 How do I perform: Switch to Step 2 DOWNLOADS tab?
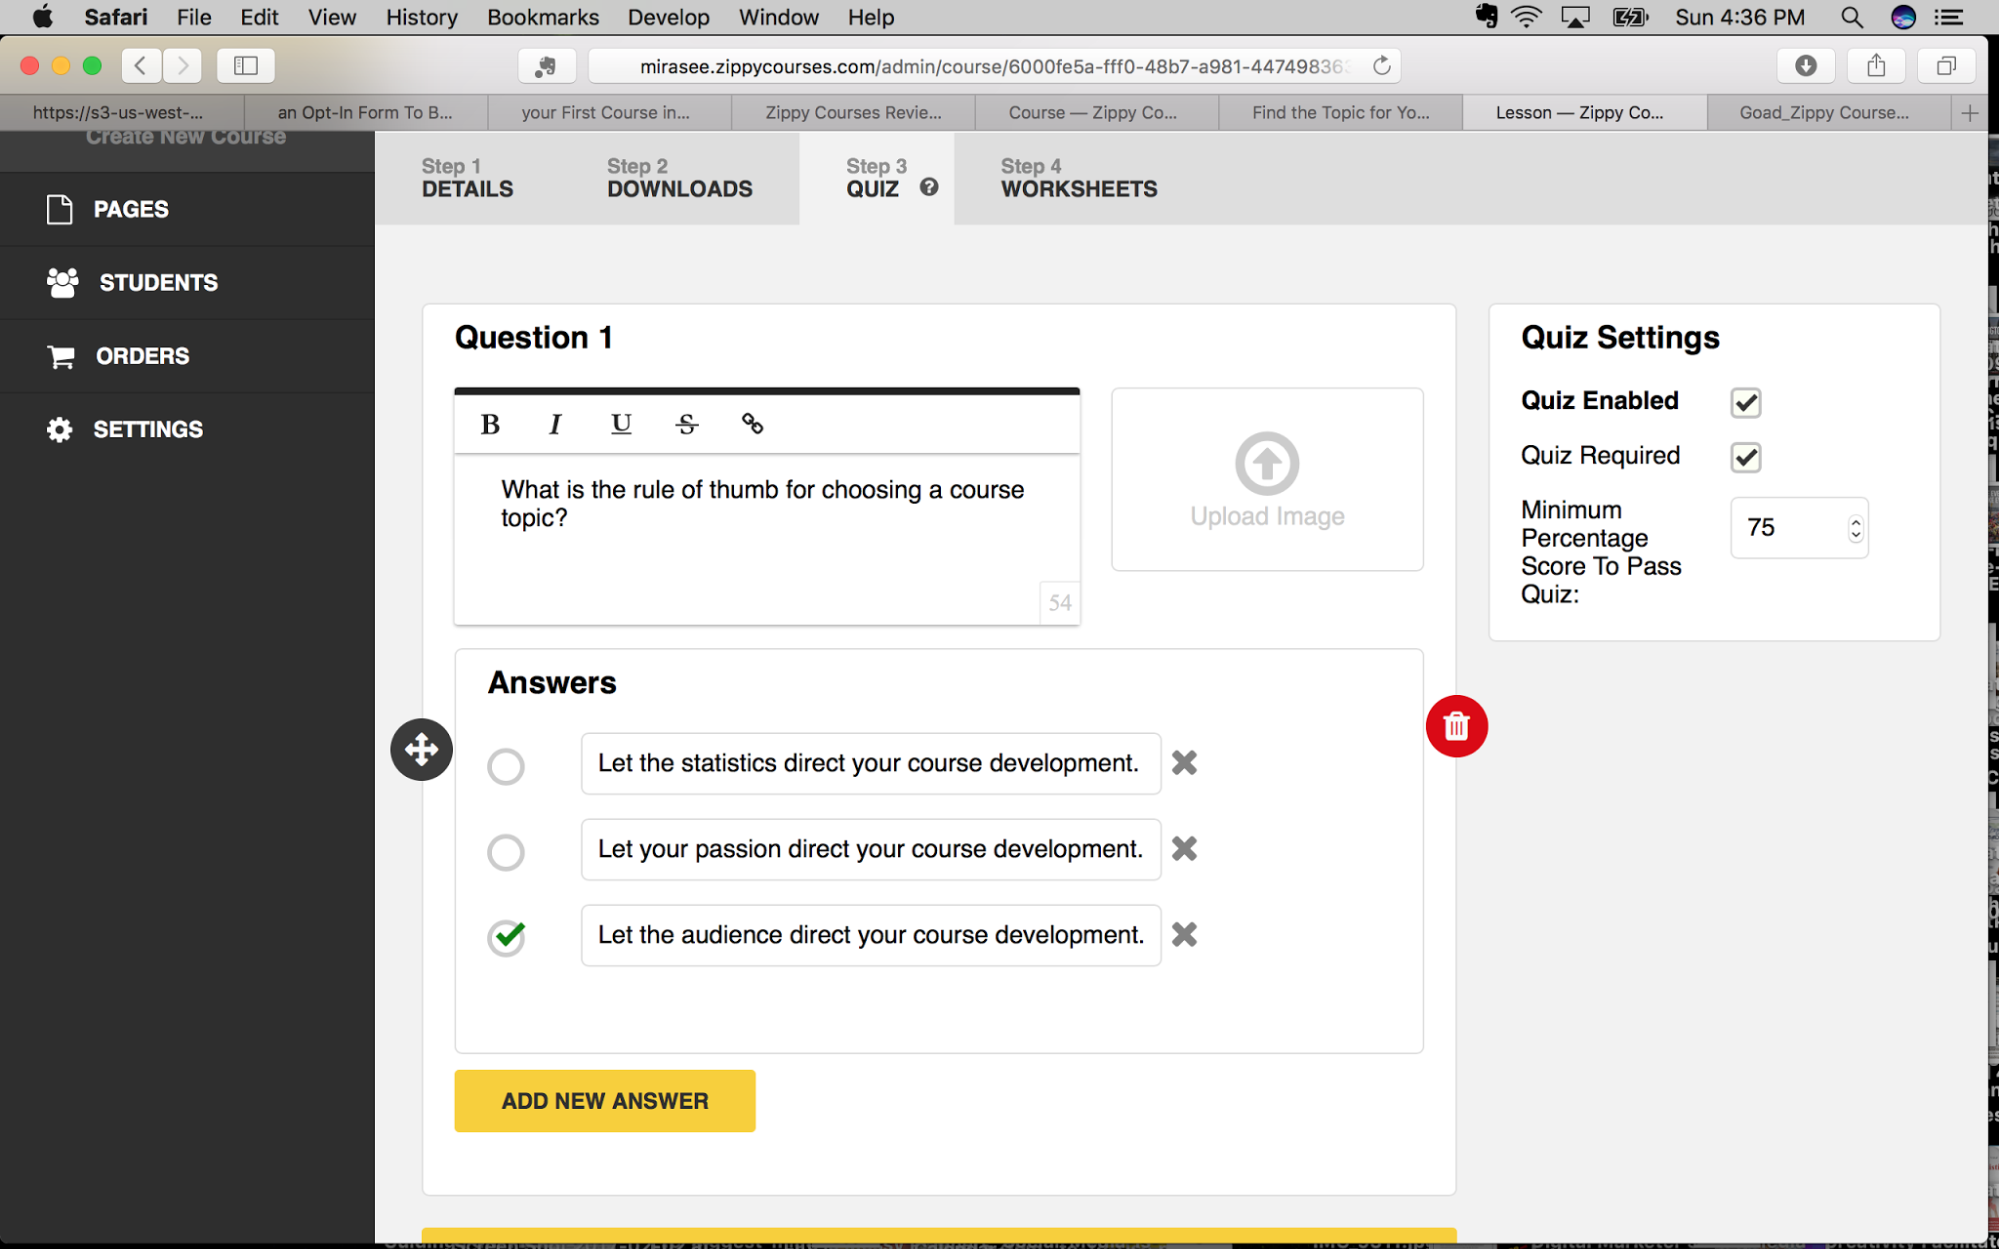[680, 177]
